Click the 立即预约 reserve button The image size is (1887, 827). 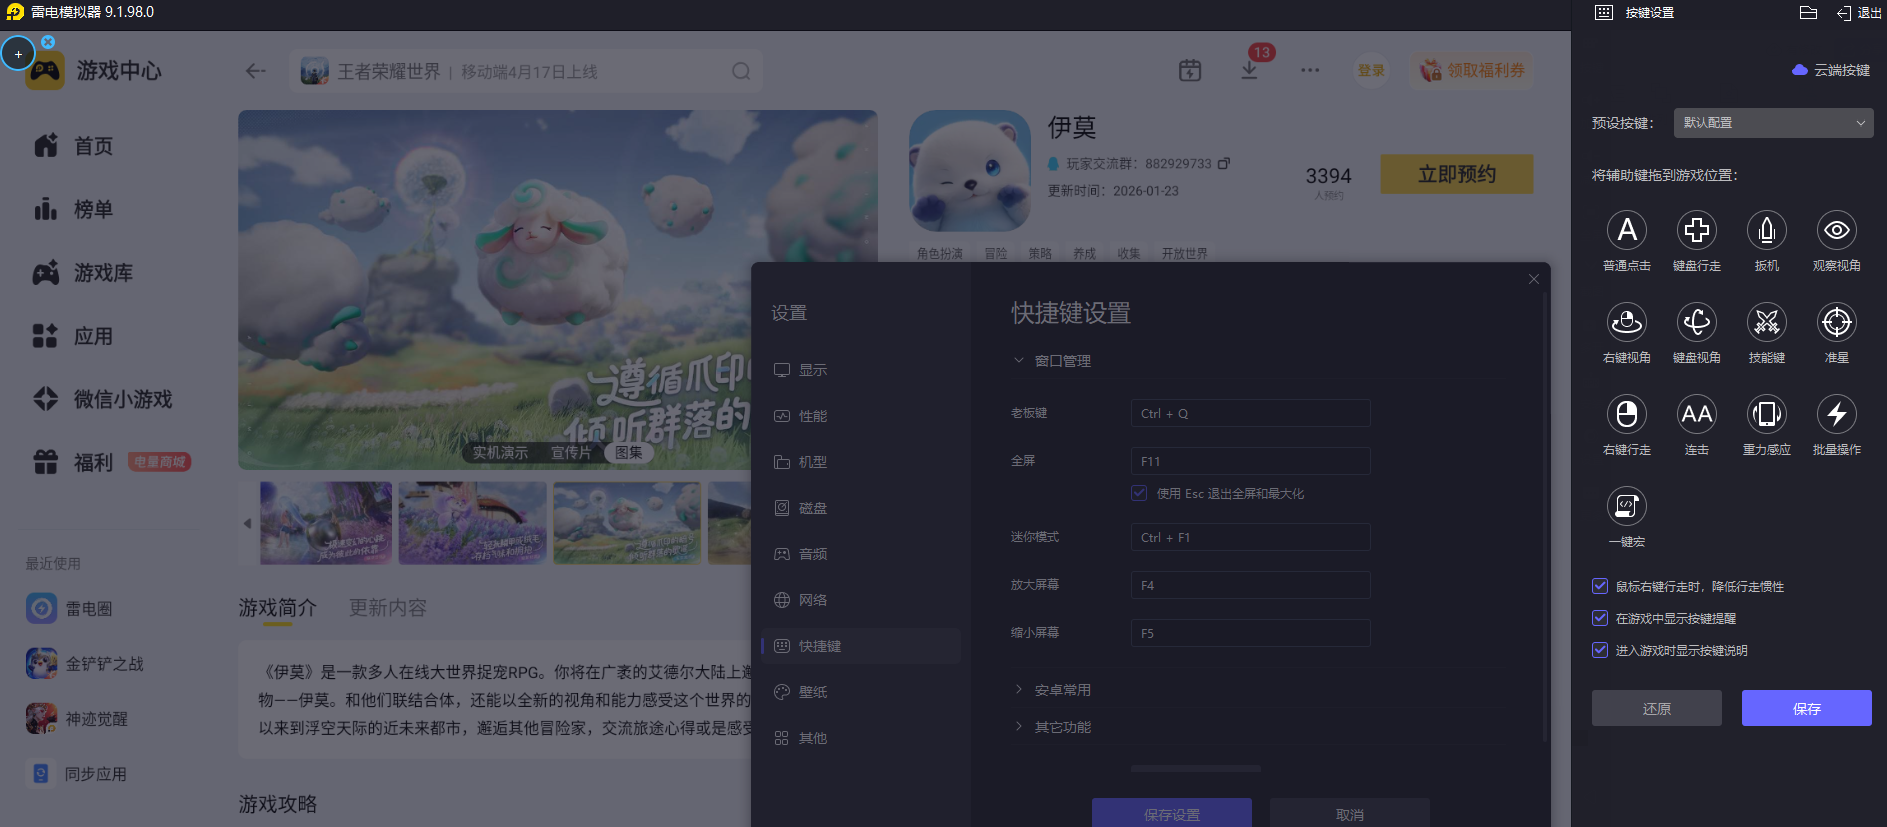pos(1457,174)
